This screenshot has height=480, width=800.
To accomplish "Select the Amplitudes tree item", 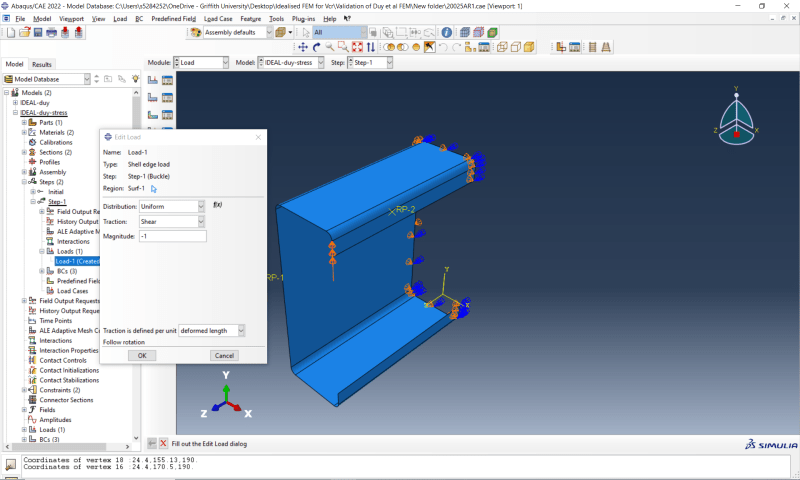I will (56, 420).
